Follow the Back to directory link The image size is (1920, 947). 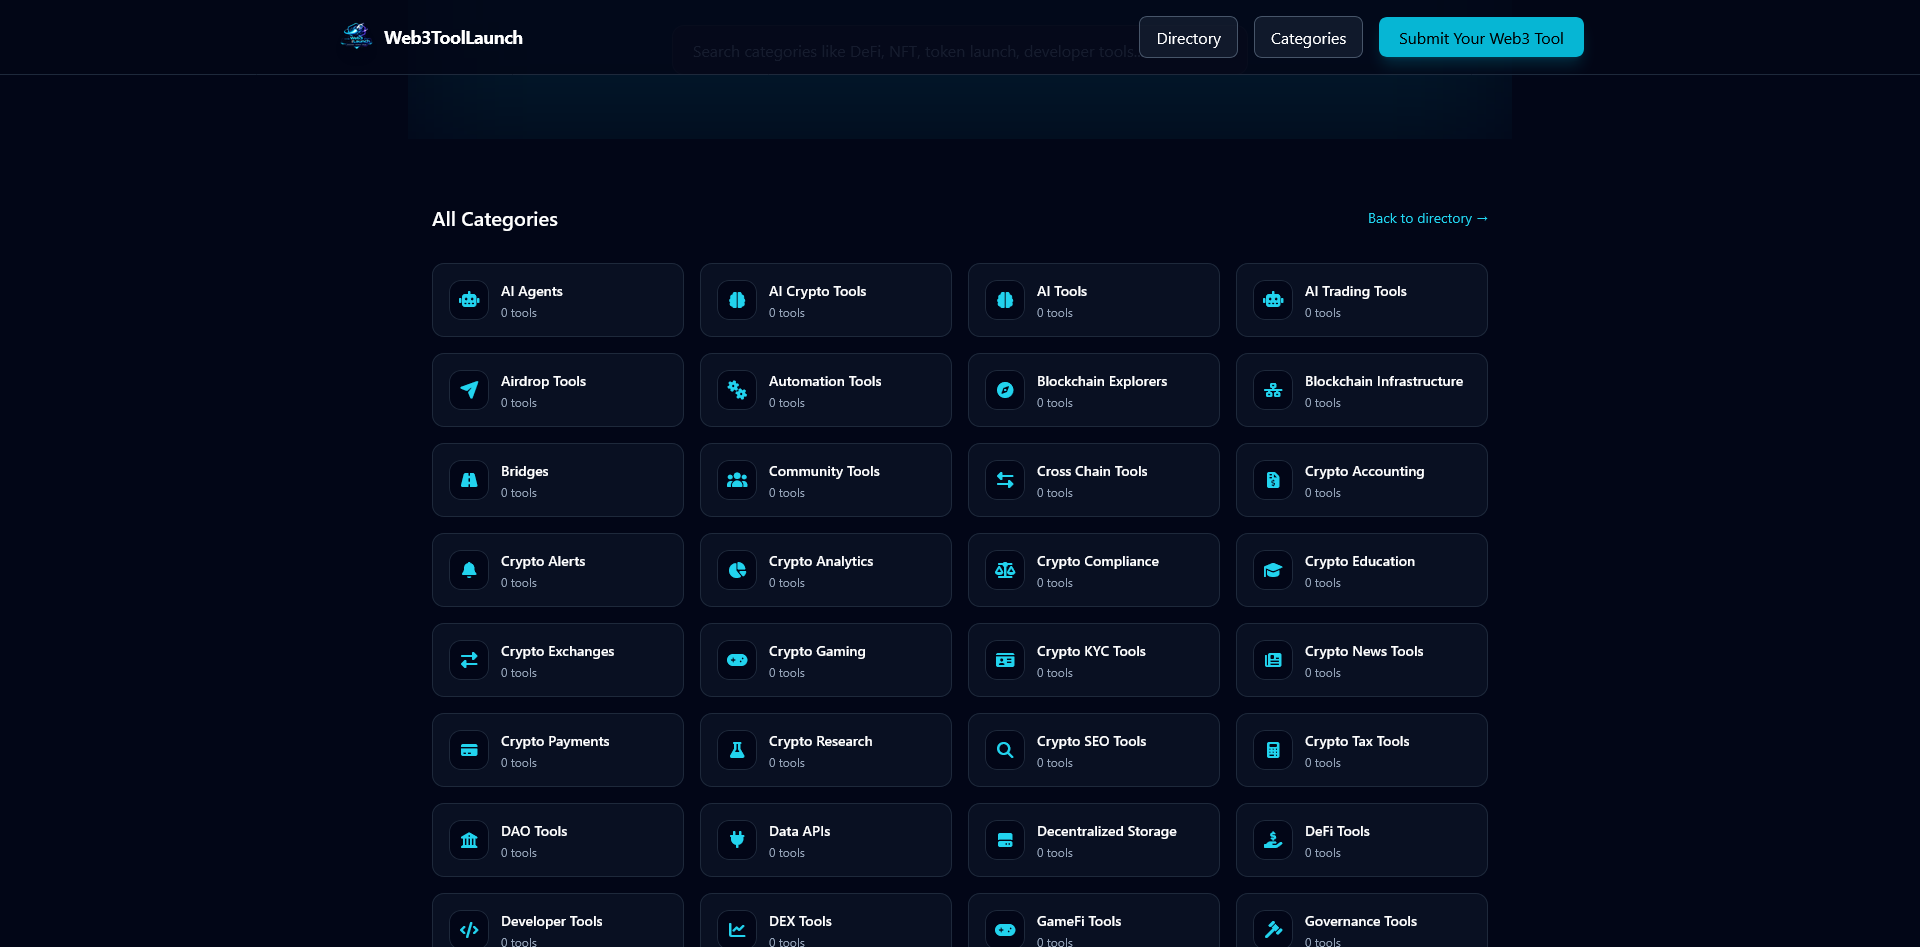tap(1428, 218)
